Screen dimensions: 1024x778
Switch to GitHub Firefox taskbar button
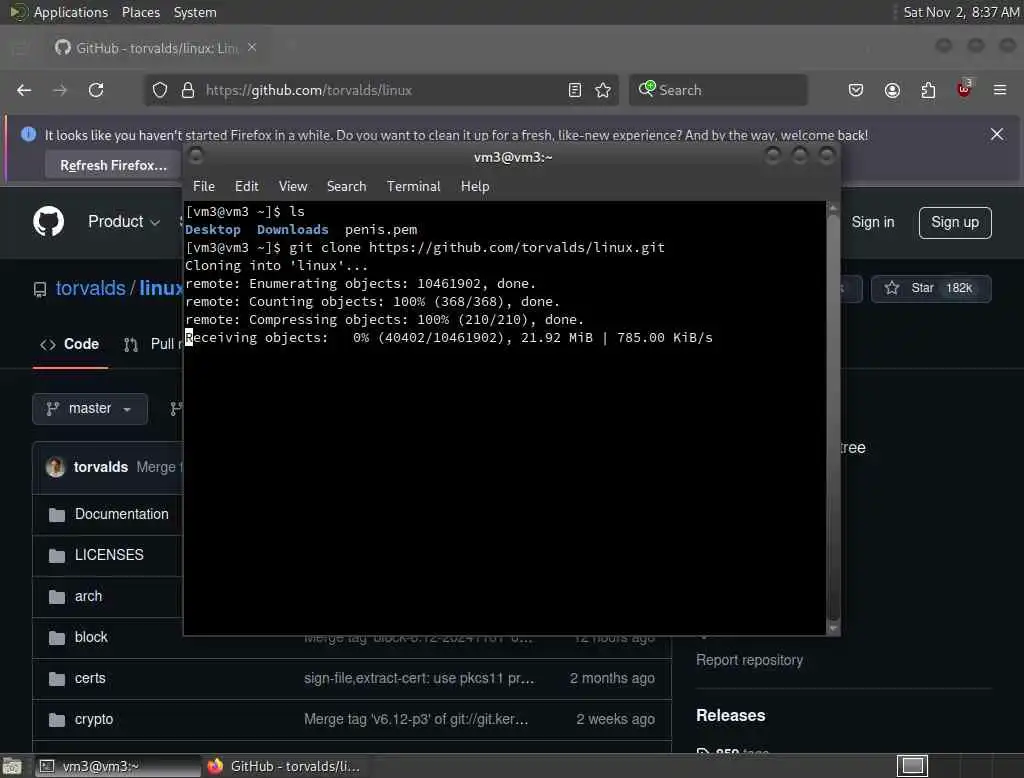[283, 766]
